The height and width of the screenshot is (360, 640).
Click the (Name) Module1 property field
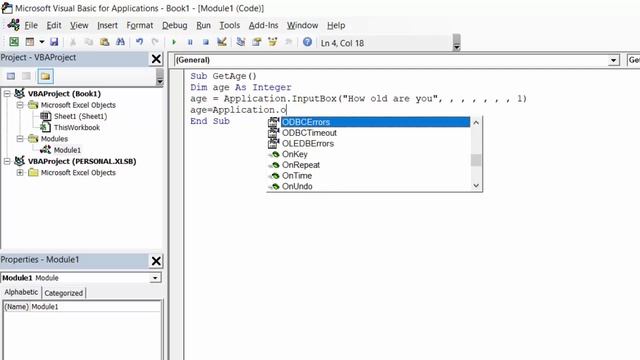coord(82,307)
